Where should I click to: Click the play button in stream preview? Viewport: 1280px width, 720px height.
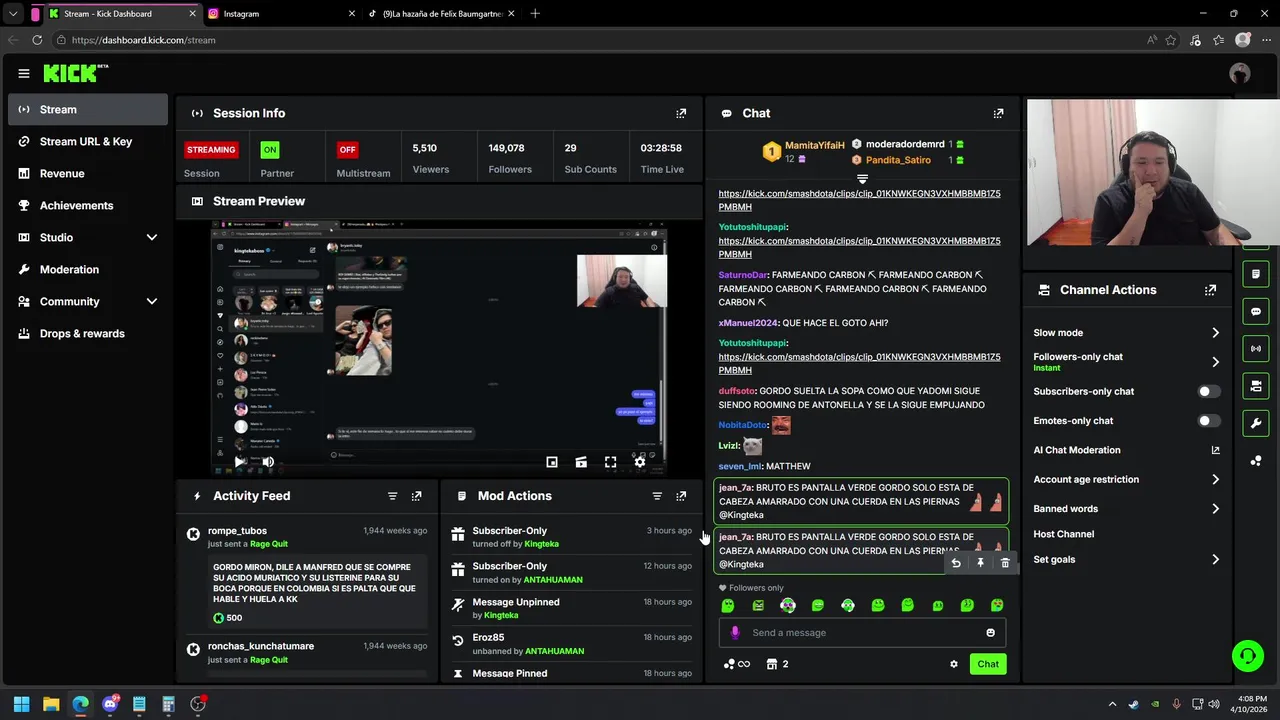click(x=240, y=462)
